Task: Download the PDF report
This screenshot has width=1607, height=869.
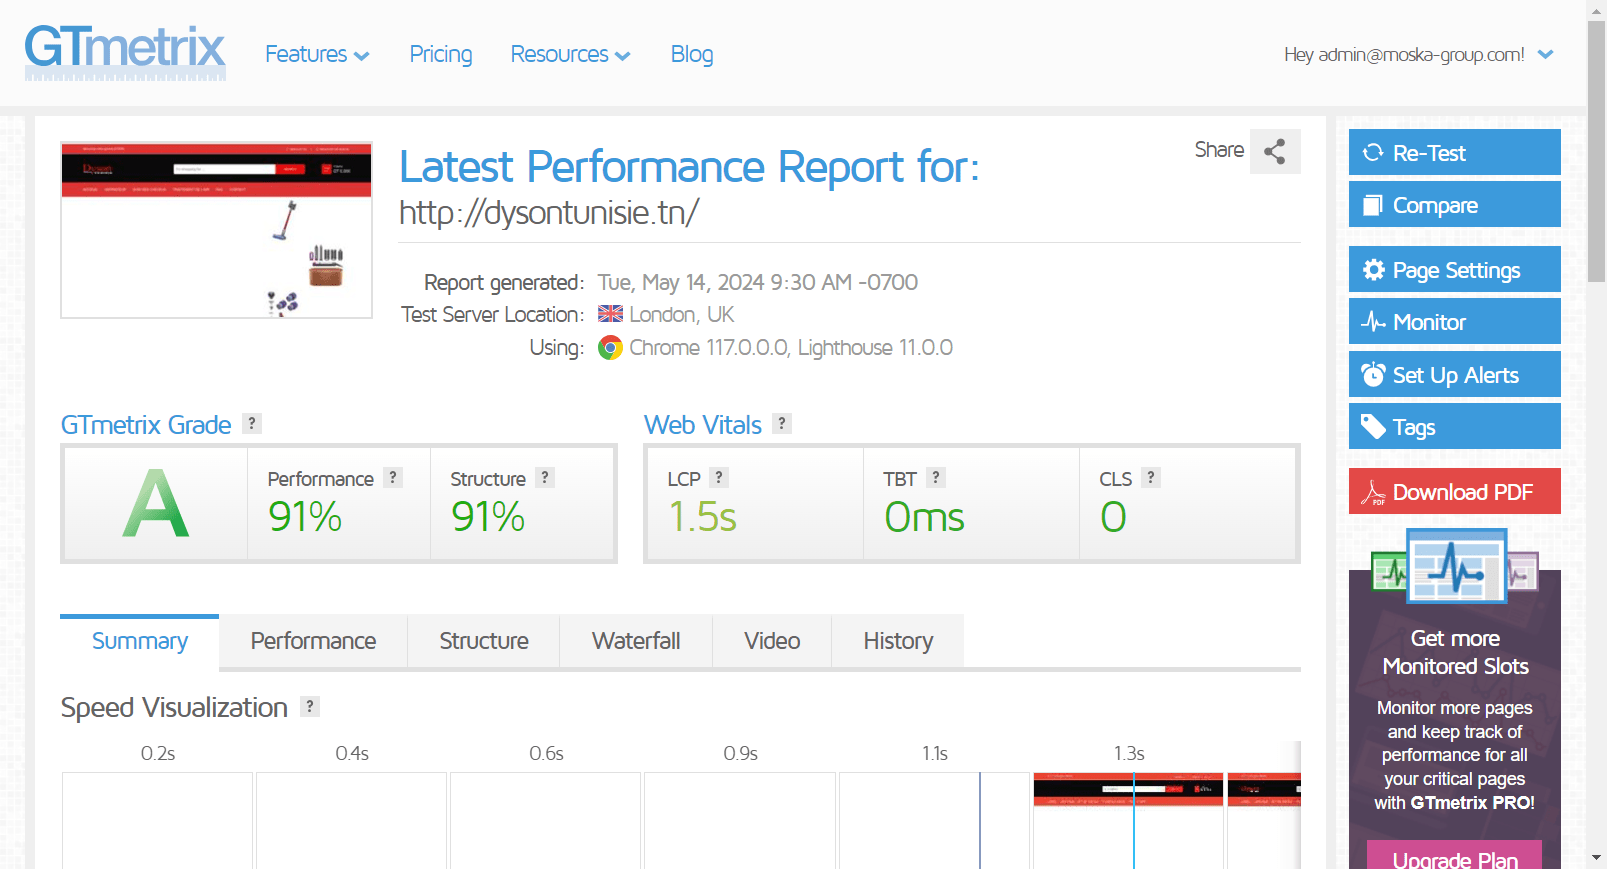Action: pyautogui.click(x=1454, y=491)
